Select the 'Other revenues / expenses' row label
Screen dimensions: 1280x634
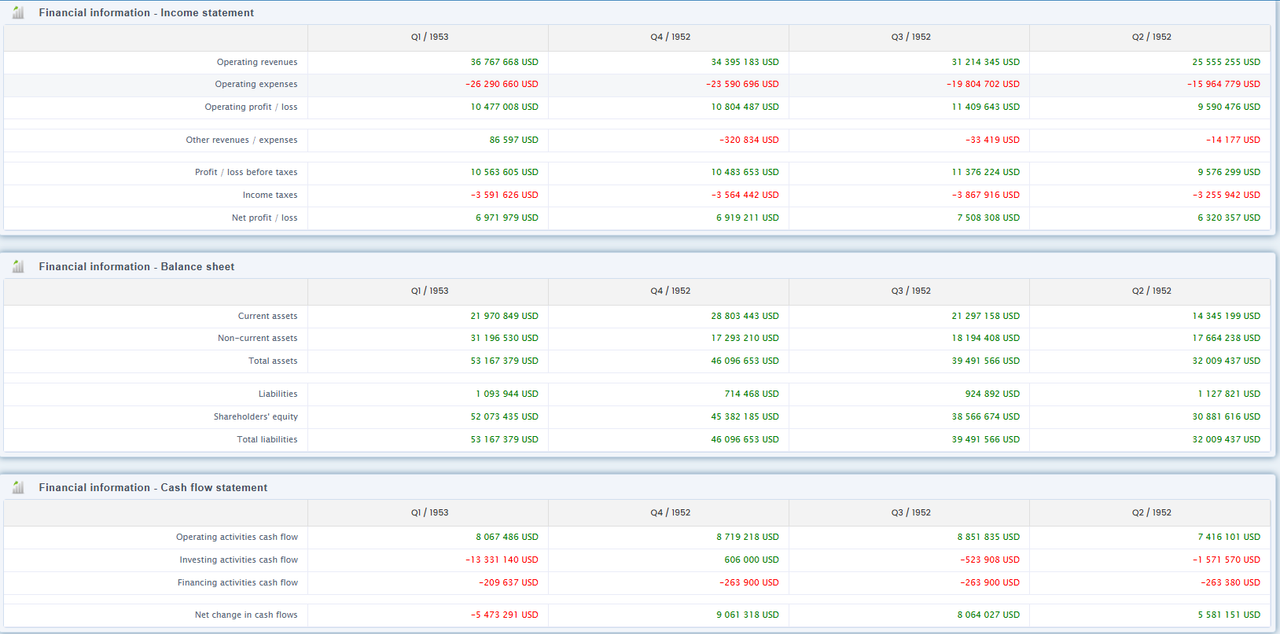242,140
